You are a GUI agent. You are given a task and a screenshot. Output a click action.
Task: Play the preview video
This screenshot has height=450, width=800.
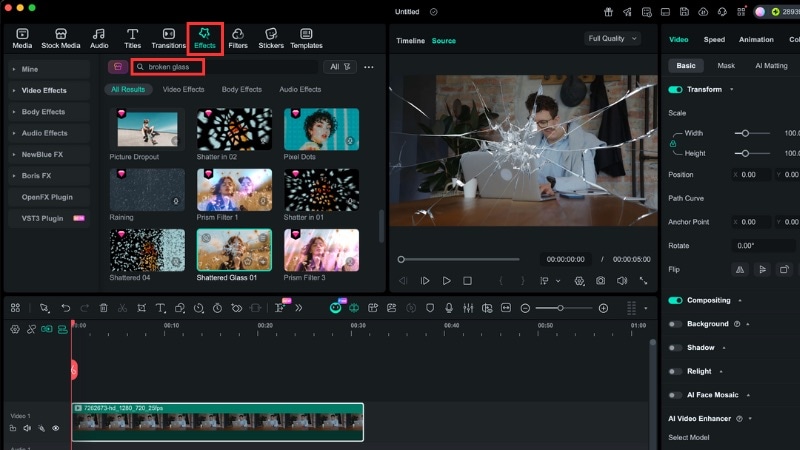(x=446, y=281)
